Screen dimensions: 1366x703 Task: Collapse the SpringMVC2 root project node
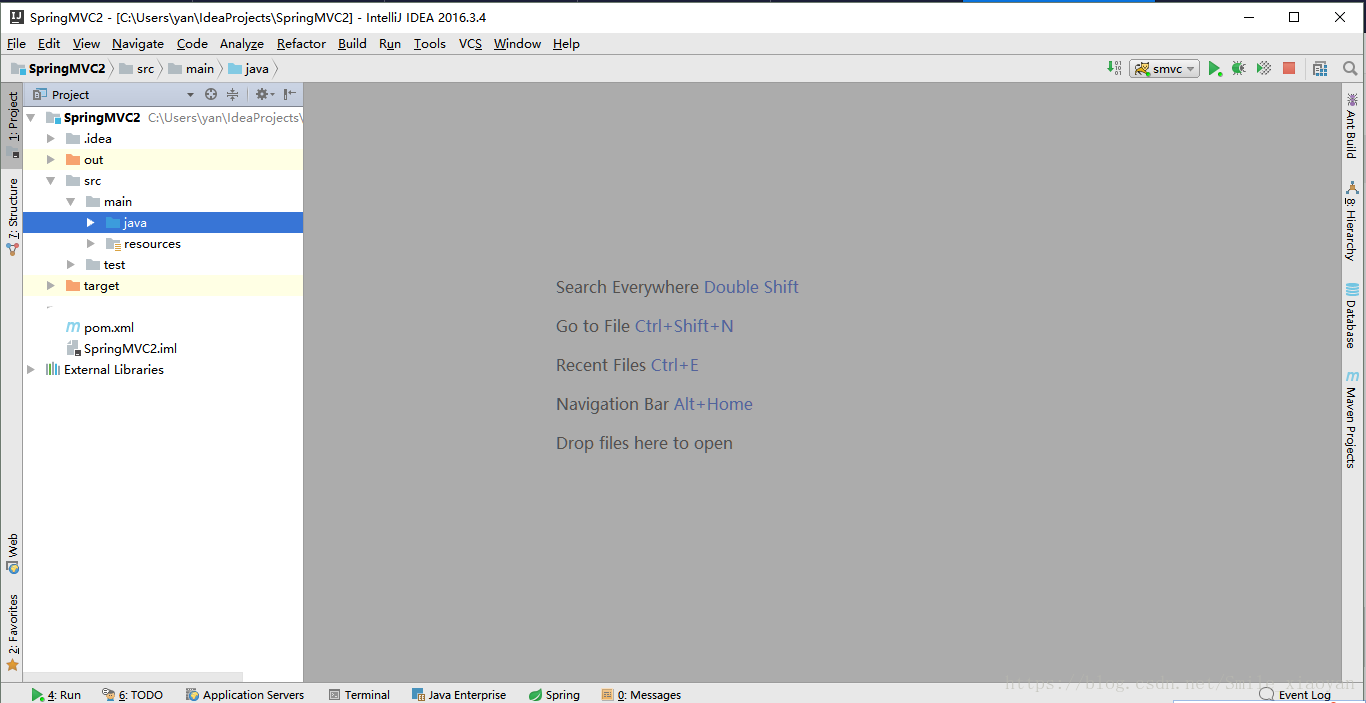pyautogui.click(x=31, y=118)
